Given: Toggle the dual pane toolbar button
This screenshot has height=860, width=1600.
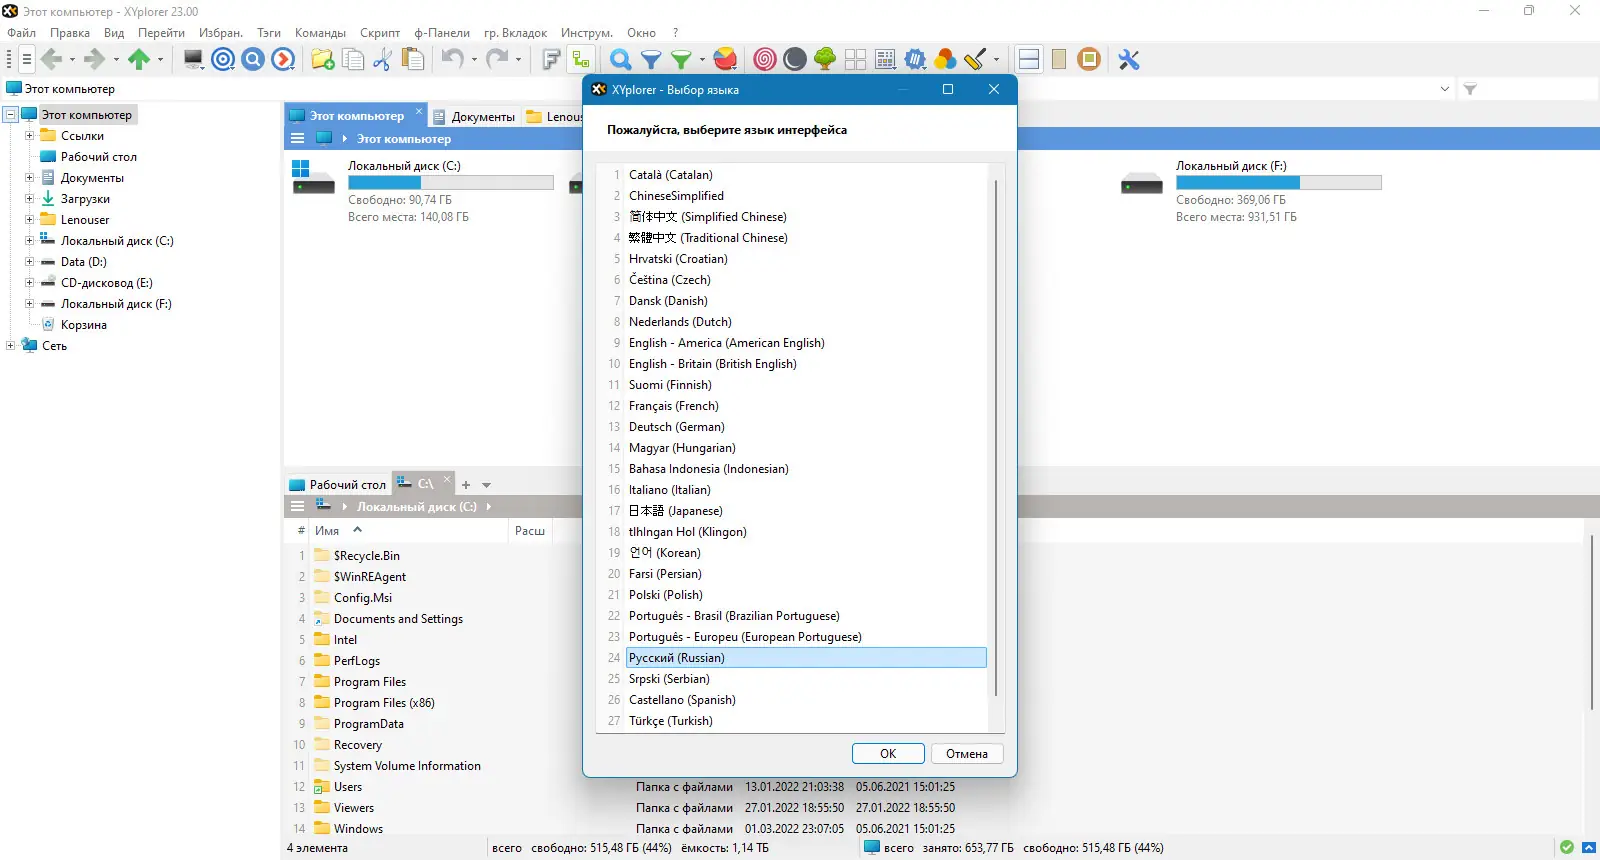Looking at the screenshot, I should point(1029,60).
